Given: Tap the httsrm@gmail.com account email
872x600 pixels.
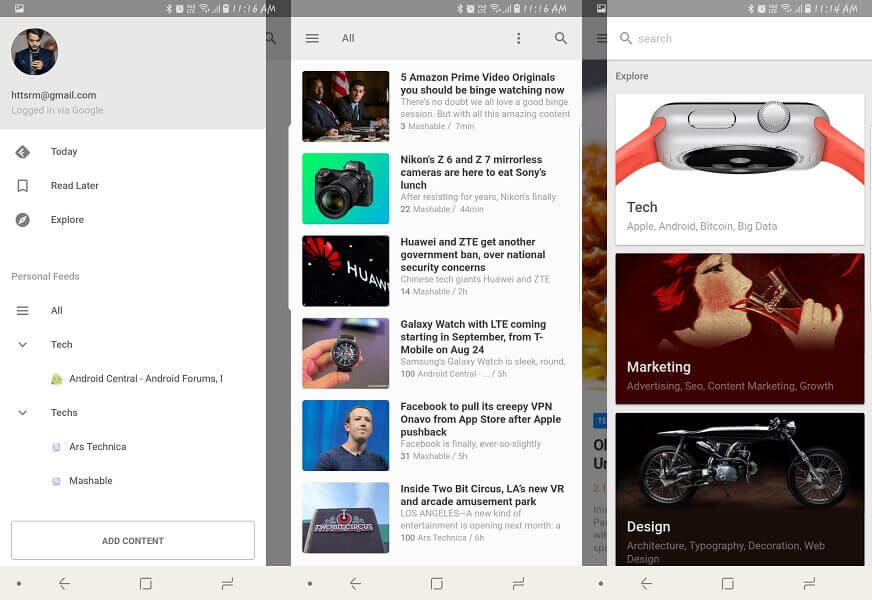Looking at the screenshot, I should pyautogui.click(x=54, y=95).
